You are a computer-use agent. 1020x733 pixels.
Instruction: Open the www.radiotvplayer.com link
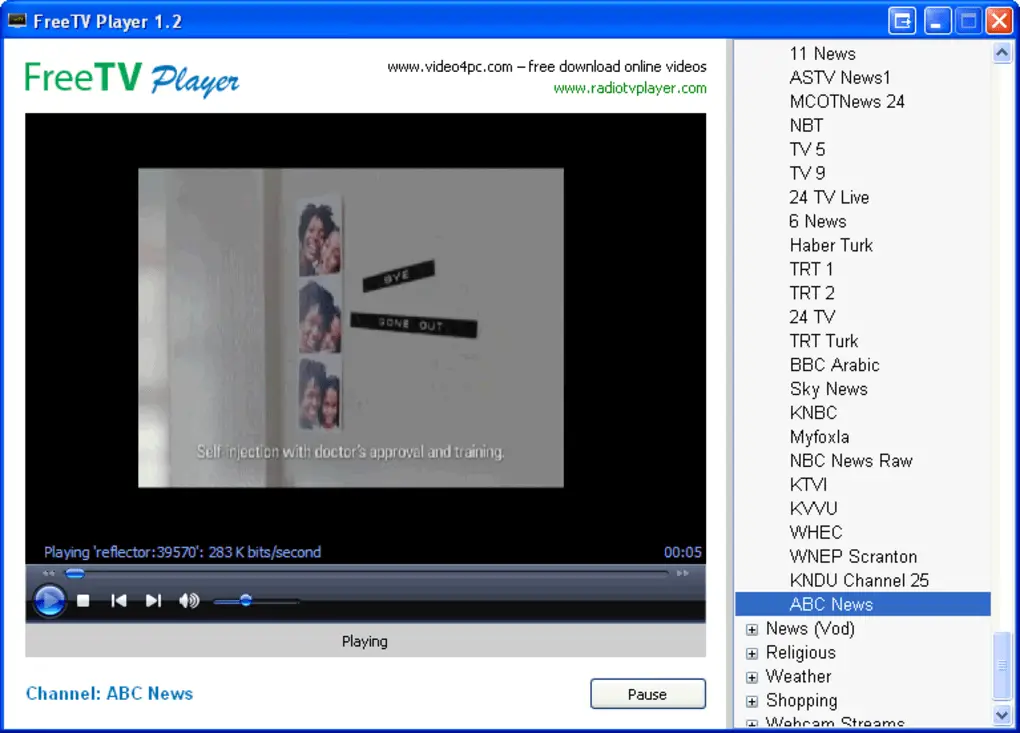point(630,88)
